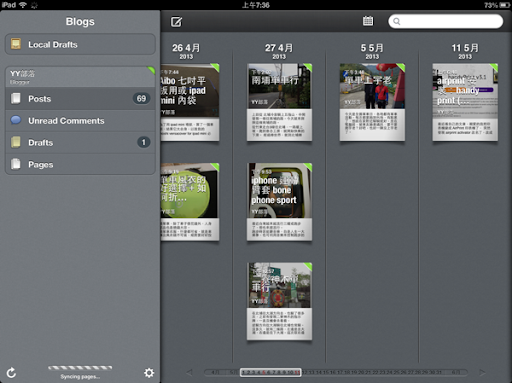This screenshot has width=512, height=383.
Task: Open the 南埔車車行 post card
Action: 279,102
